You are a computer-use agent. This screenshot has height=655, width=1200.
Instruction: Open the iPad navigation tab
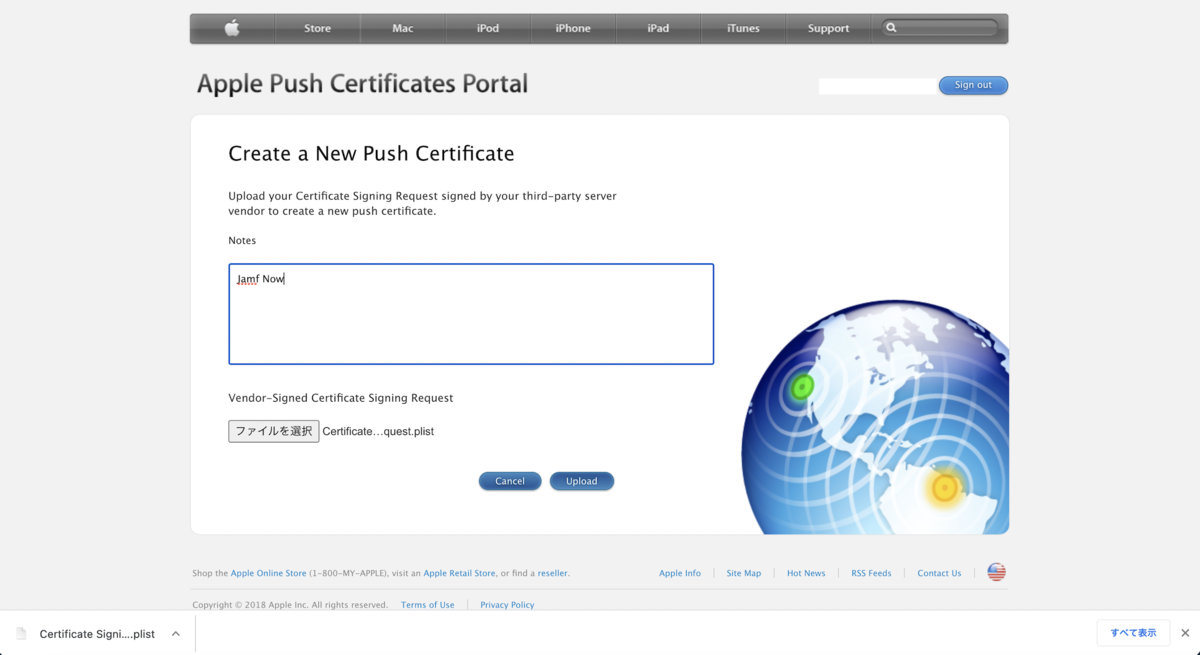(658, 28)
